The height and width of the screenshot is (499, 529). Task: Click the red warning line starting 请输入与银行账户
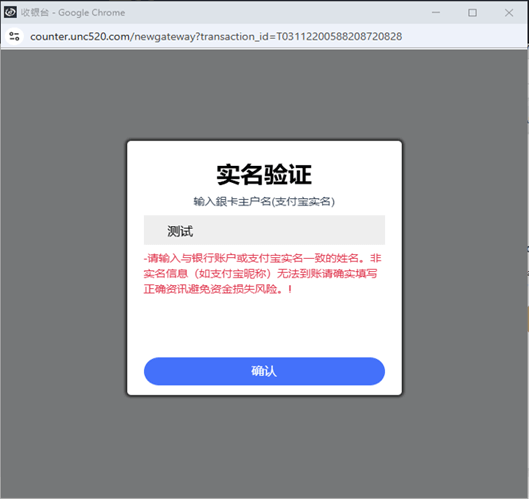point(262,258)
